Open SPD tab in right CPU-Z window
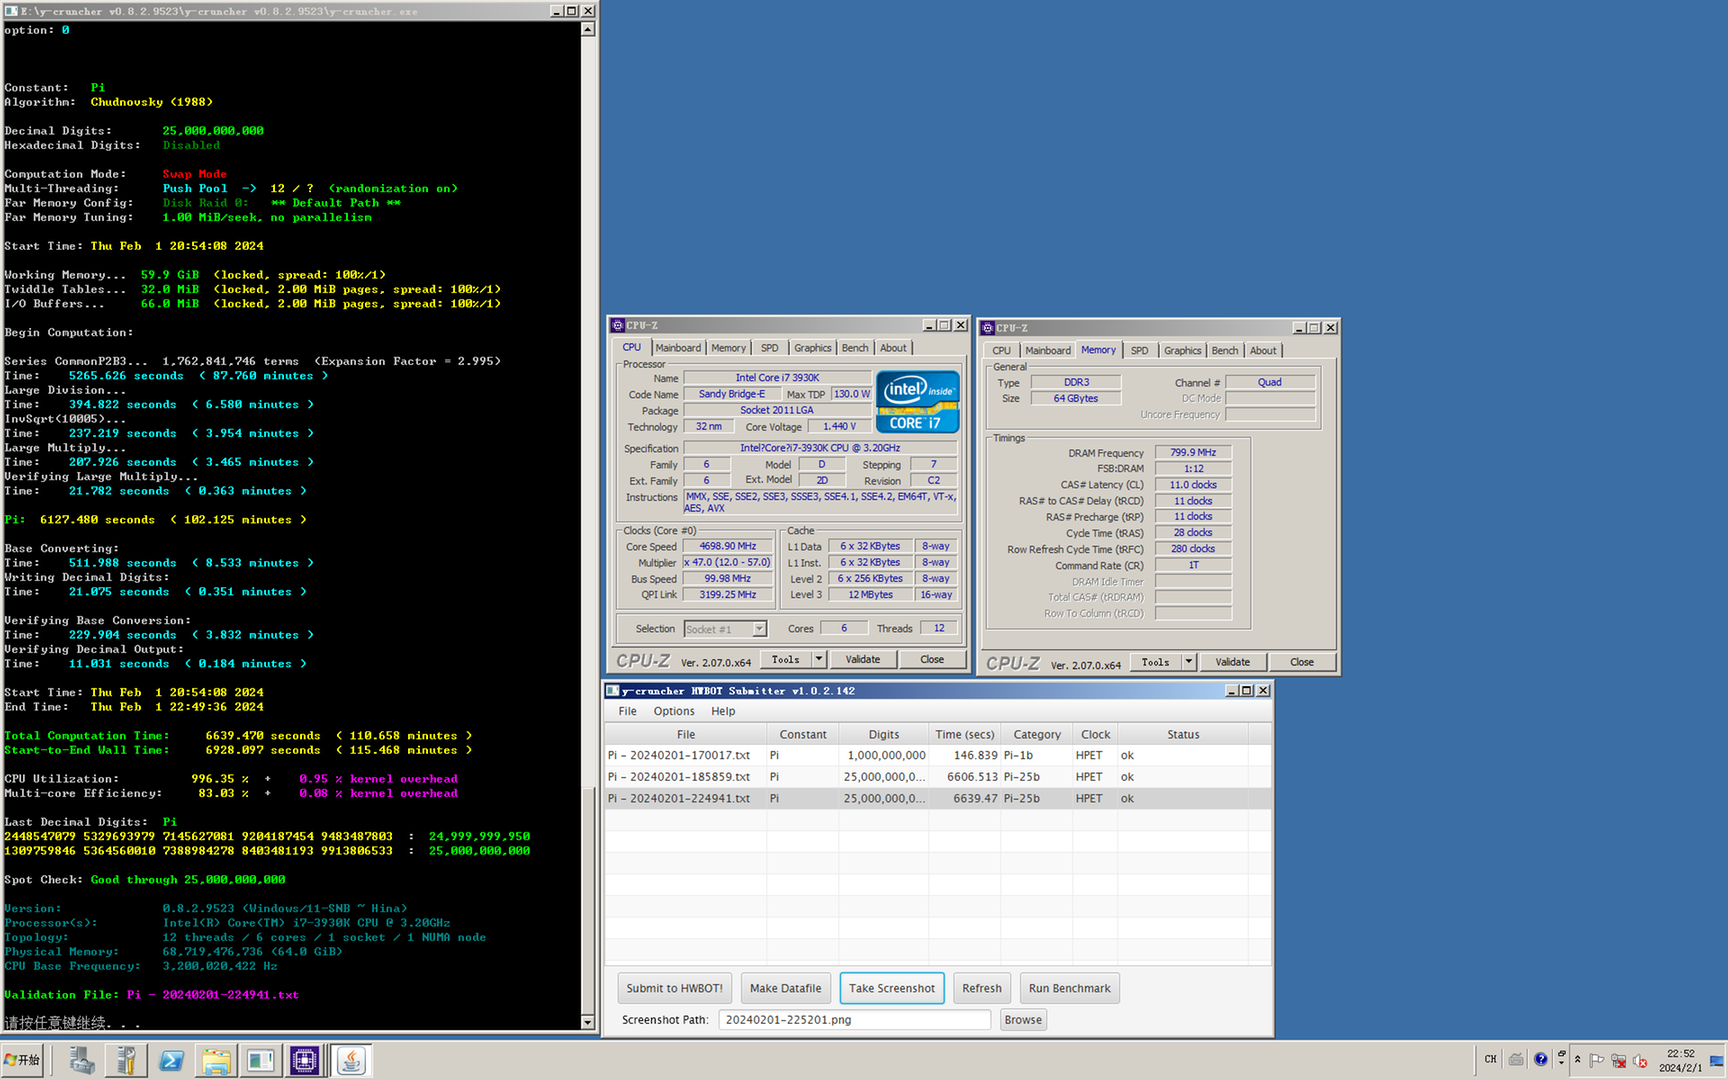The width and height of the screenshot is (1728, 1080). (x=1139, y=351)
